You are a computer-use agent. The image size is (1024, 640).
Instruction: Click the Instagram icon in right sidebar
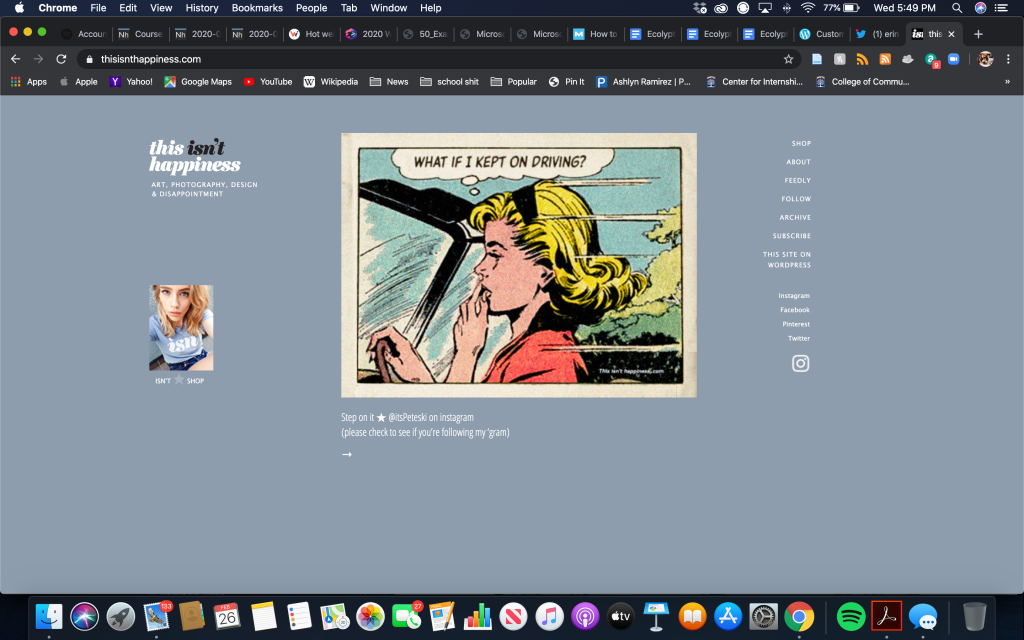(x=800, y=363)
